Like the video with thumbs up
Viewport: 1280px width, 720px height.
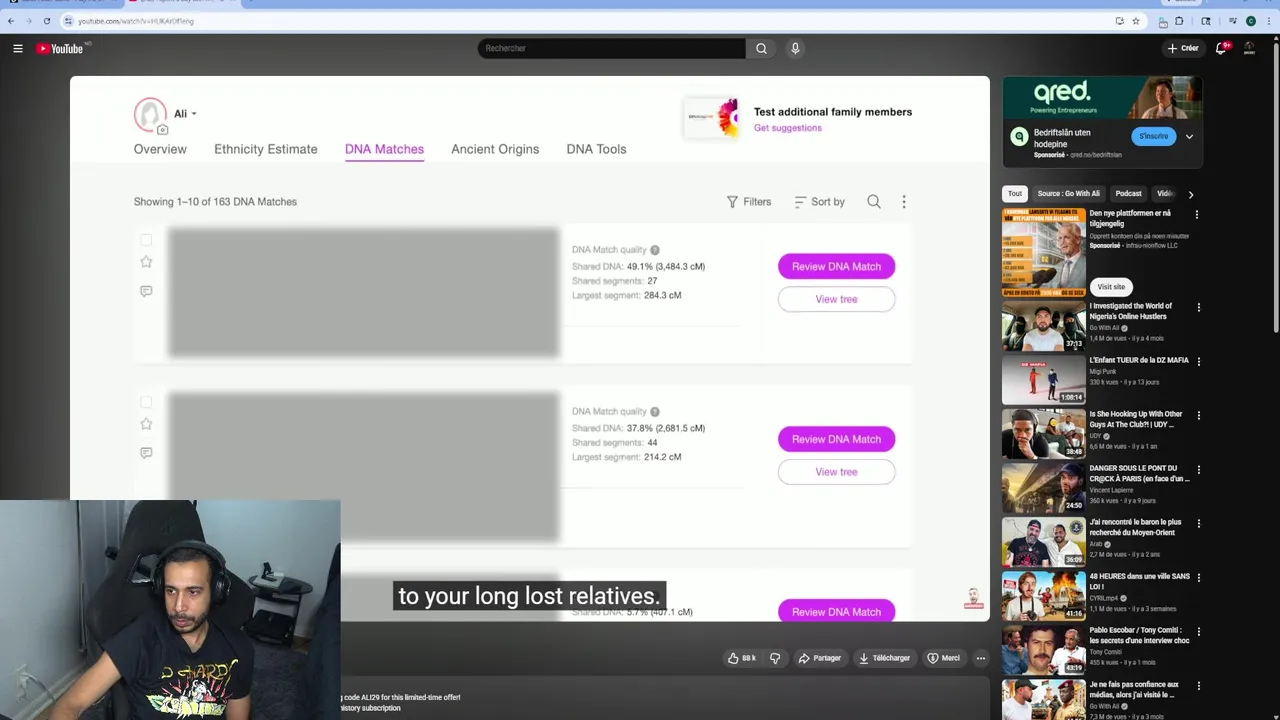point(742,658)
